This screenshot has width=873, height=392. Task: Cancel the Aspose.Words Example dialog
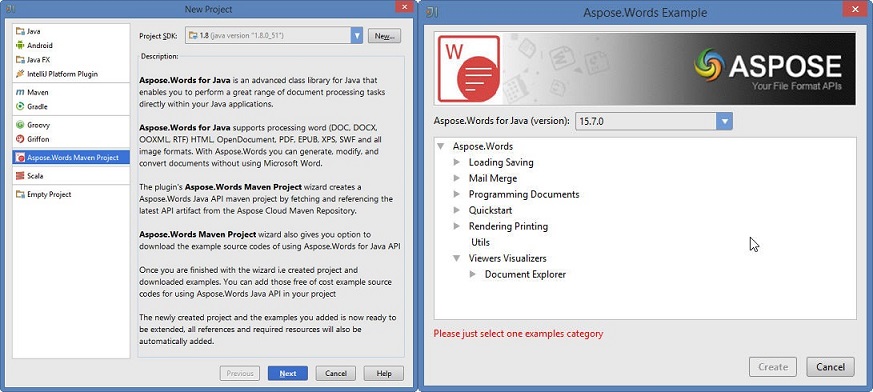[830, 367]
